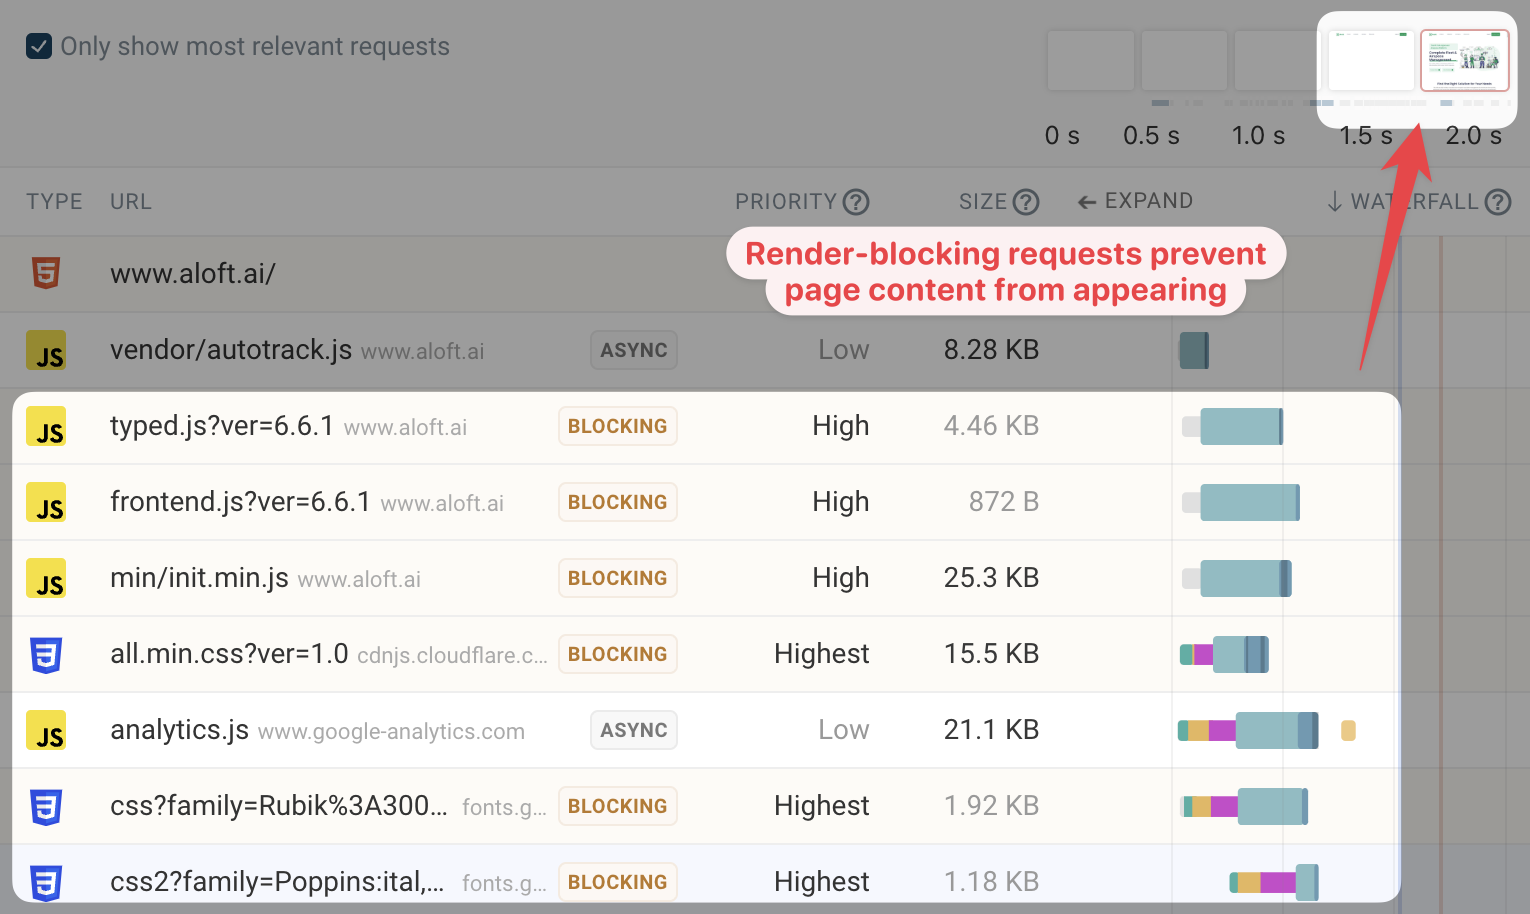The image size is (1530, 914).
Task: Click the BLOCKING badge on min/init.min.js
Action: (x=618, y=578)
